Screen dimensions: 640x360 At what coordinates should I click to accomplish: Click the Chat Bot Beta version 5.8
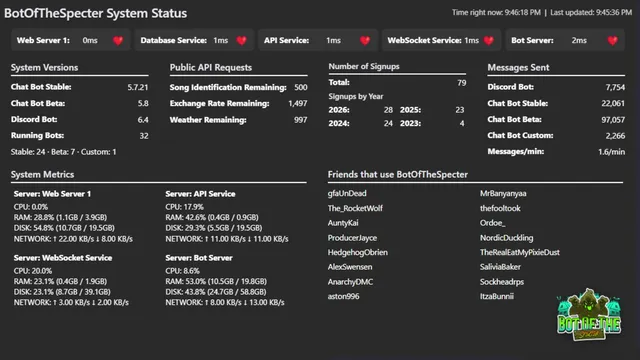[143, 103]
